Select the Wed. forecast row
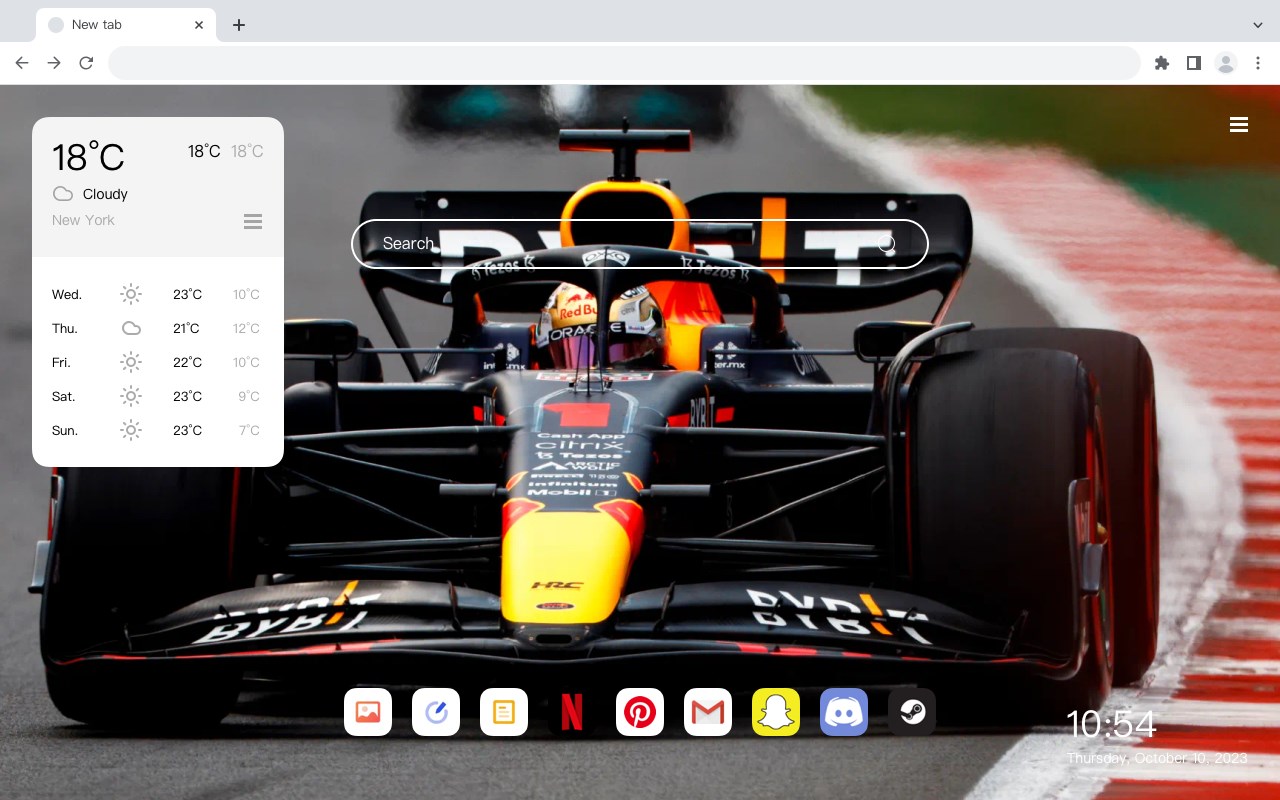This screenshot has height=800, width=1280. [x=158, y=294]
